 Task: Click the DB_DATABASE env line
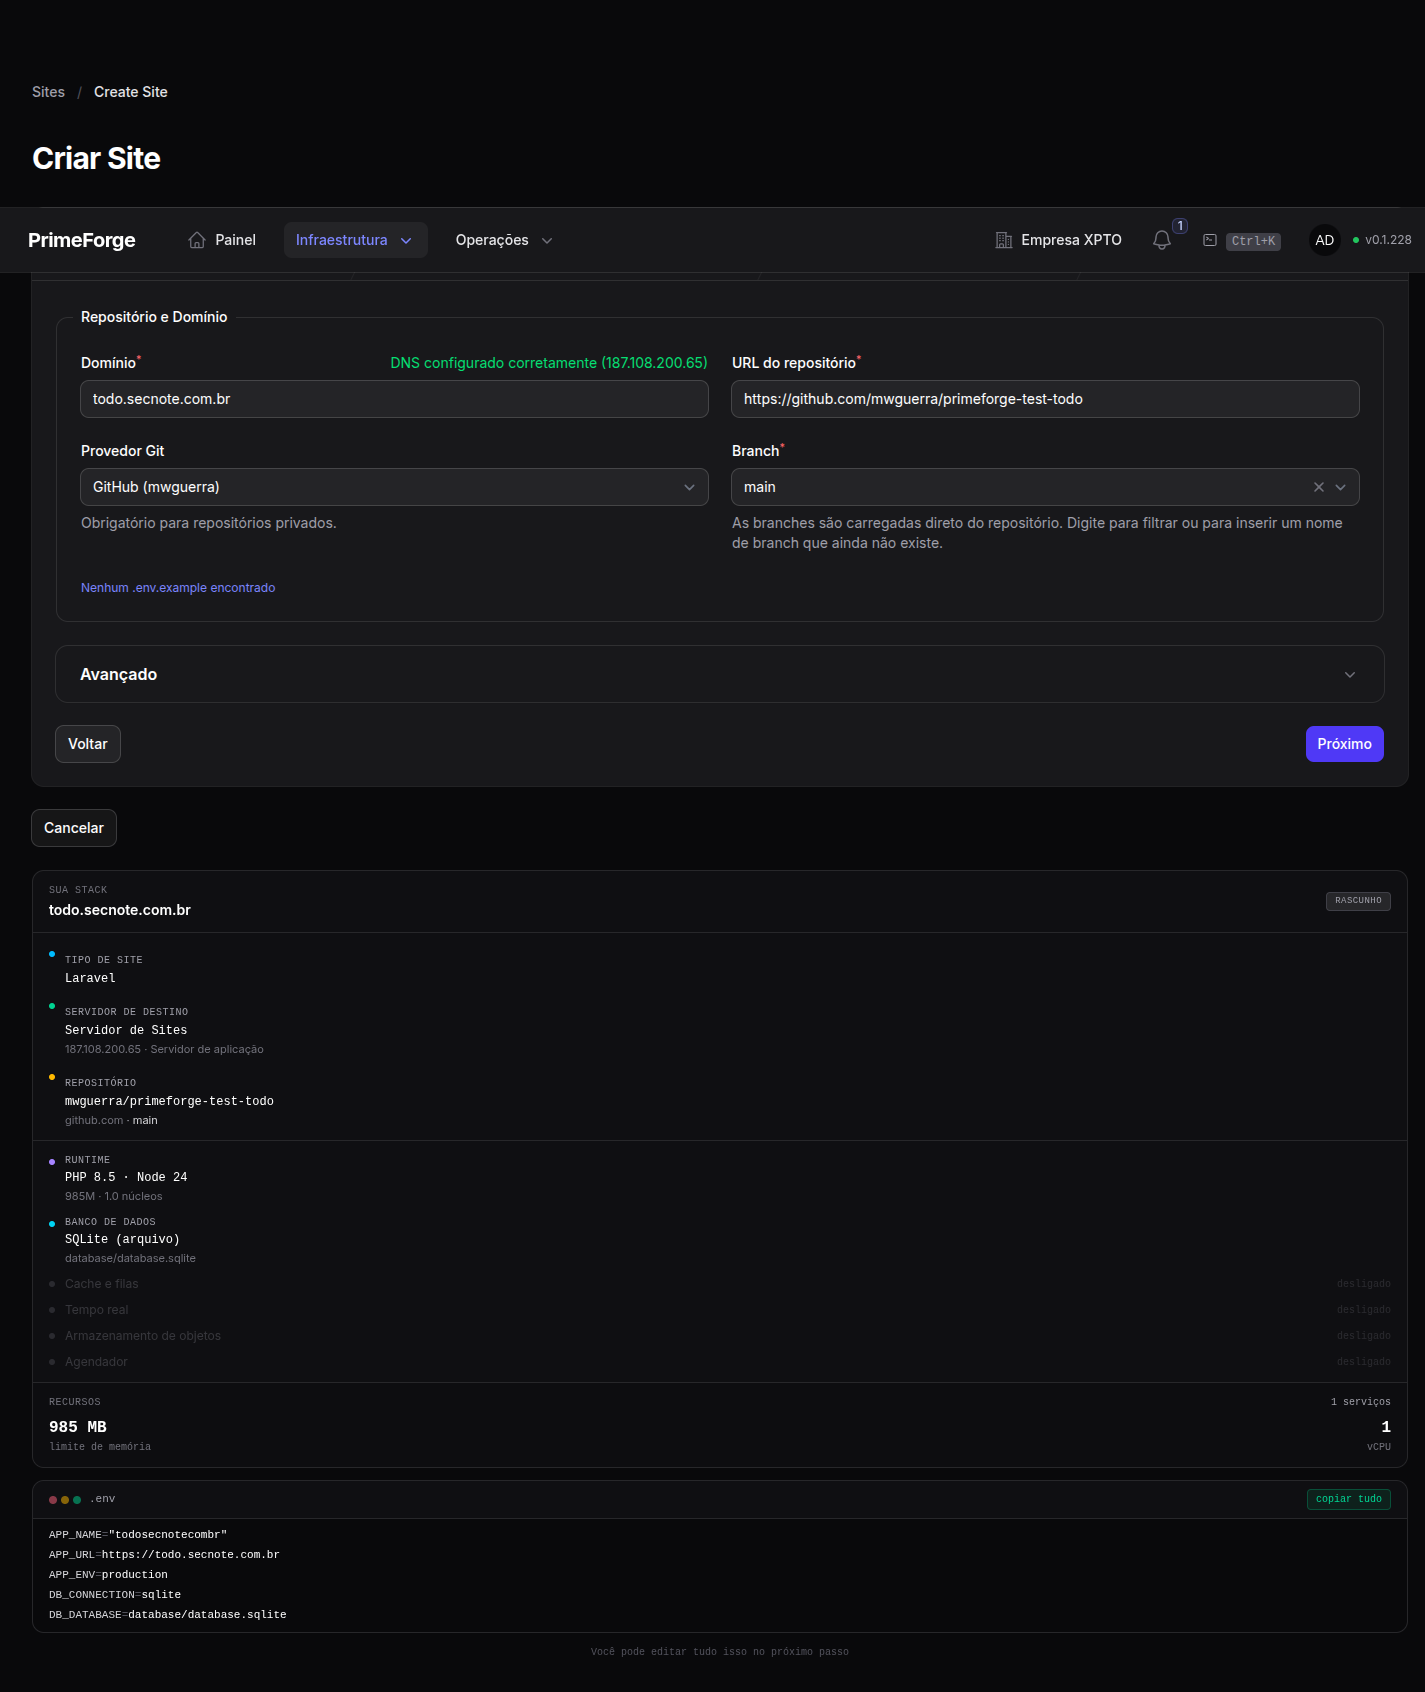pyautogui.click(x=168, y=1615)
